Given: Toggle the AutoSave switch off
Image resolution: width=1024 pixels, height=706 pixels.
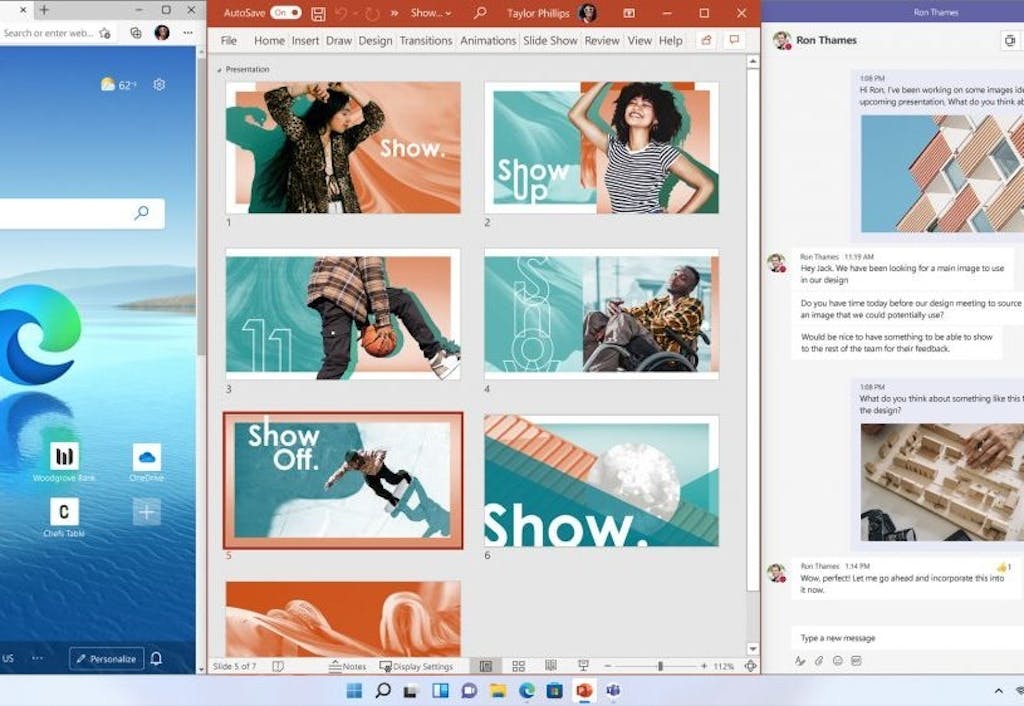Looking at the screenshot, I should tap(285, 14).
